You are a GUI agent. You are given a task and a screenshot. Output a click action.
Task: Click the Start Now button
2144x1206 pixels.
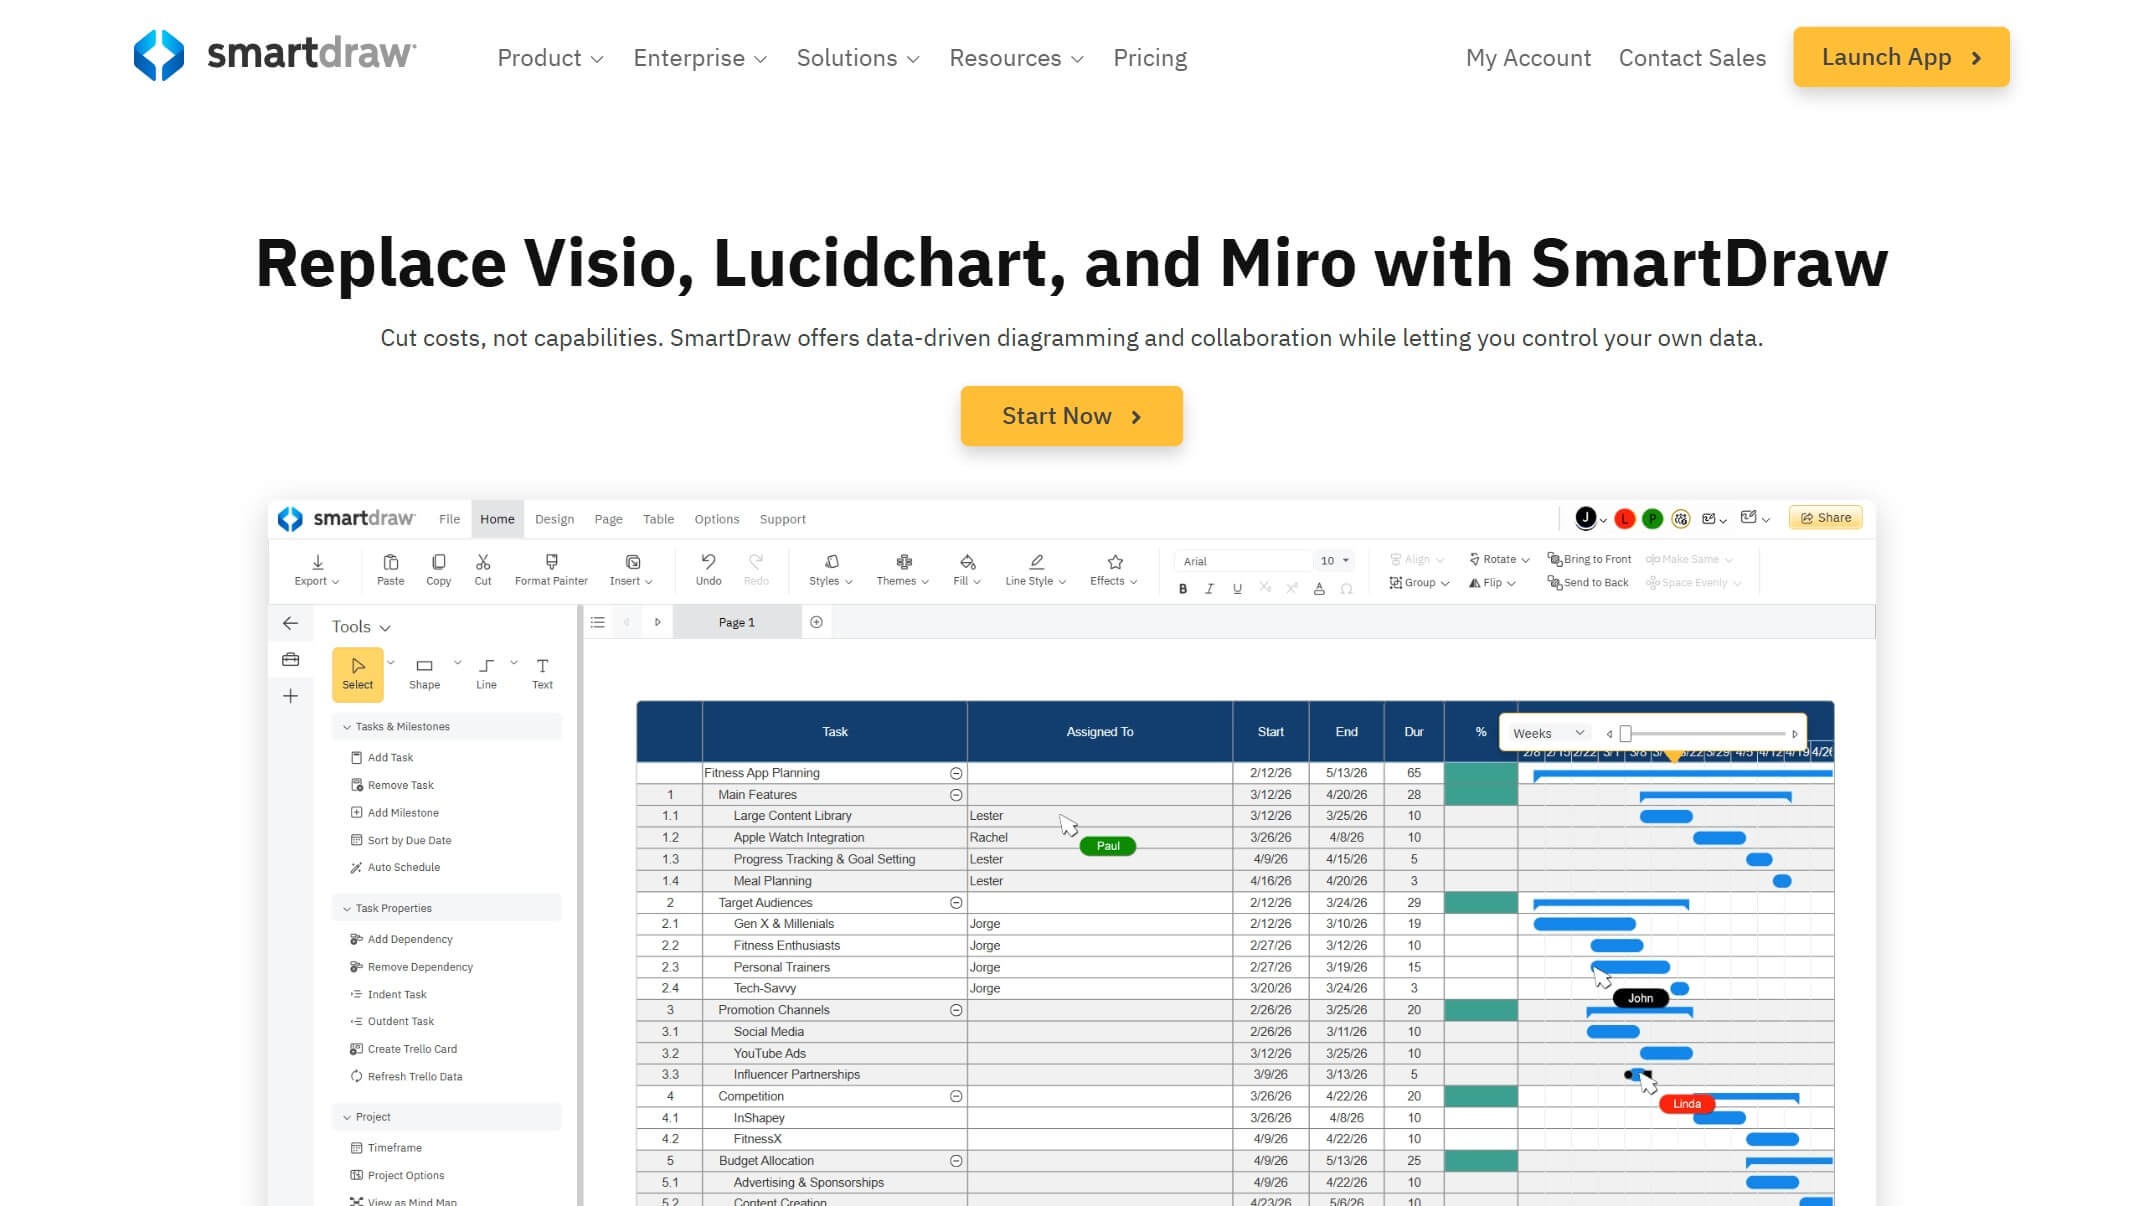pos(1071,416)
